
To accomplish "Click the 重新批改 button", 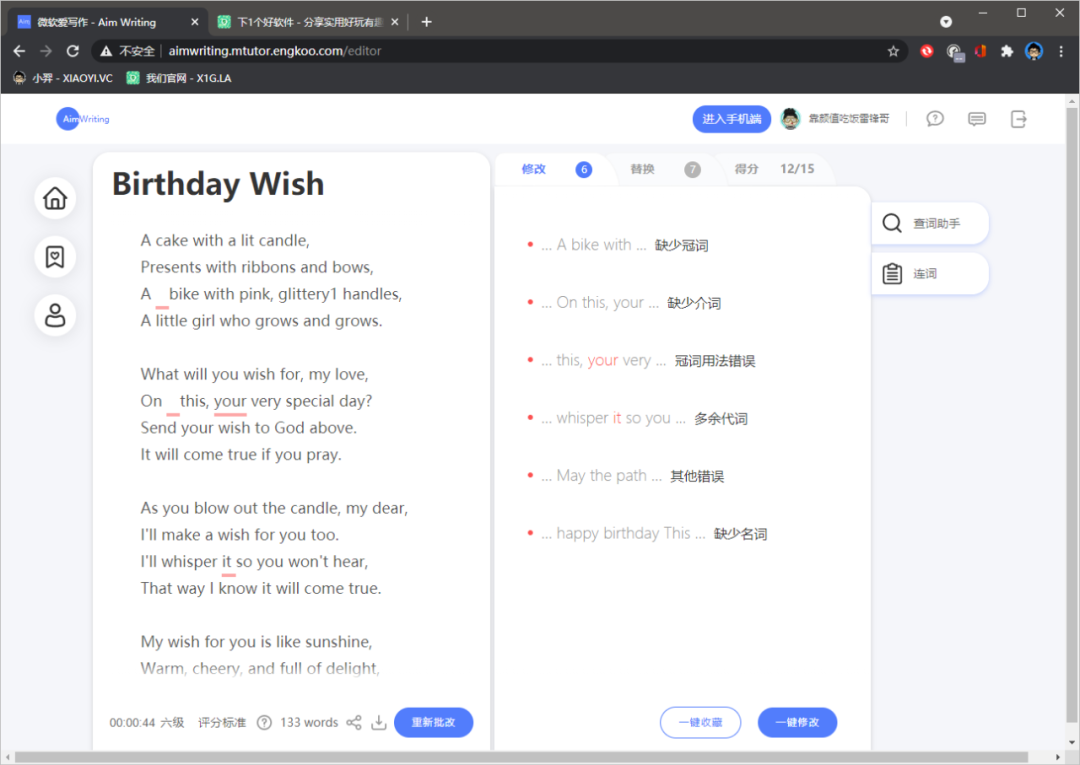I will tap(433, 722).
